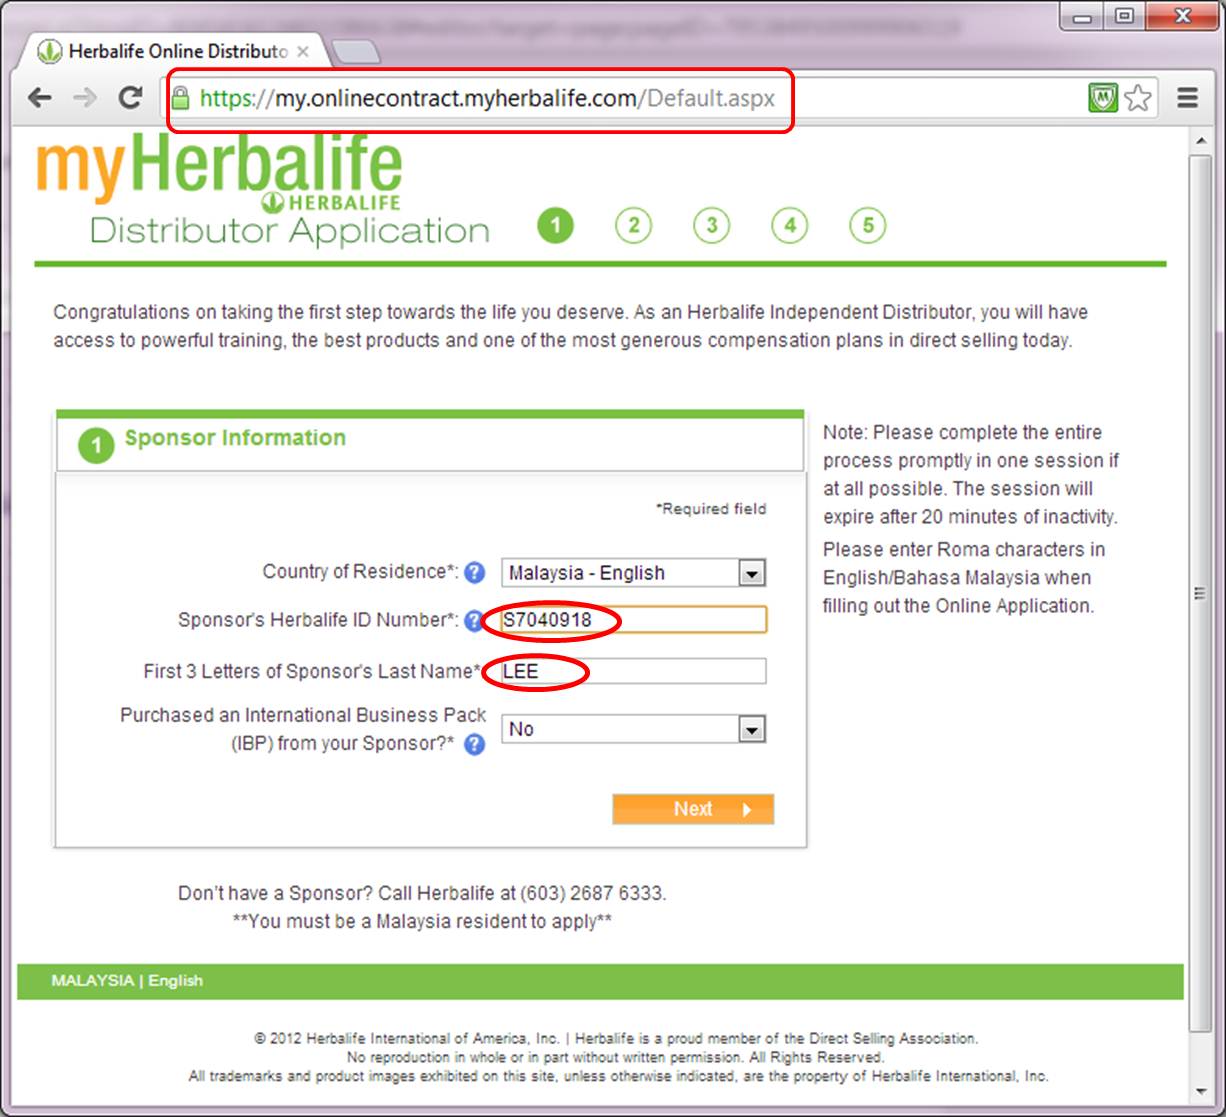Maximize the browser window
Screen dimensions: 1226x1117
tap(1125, 16)
